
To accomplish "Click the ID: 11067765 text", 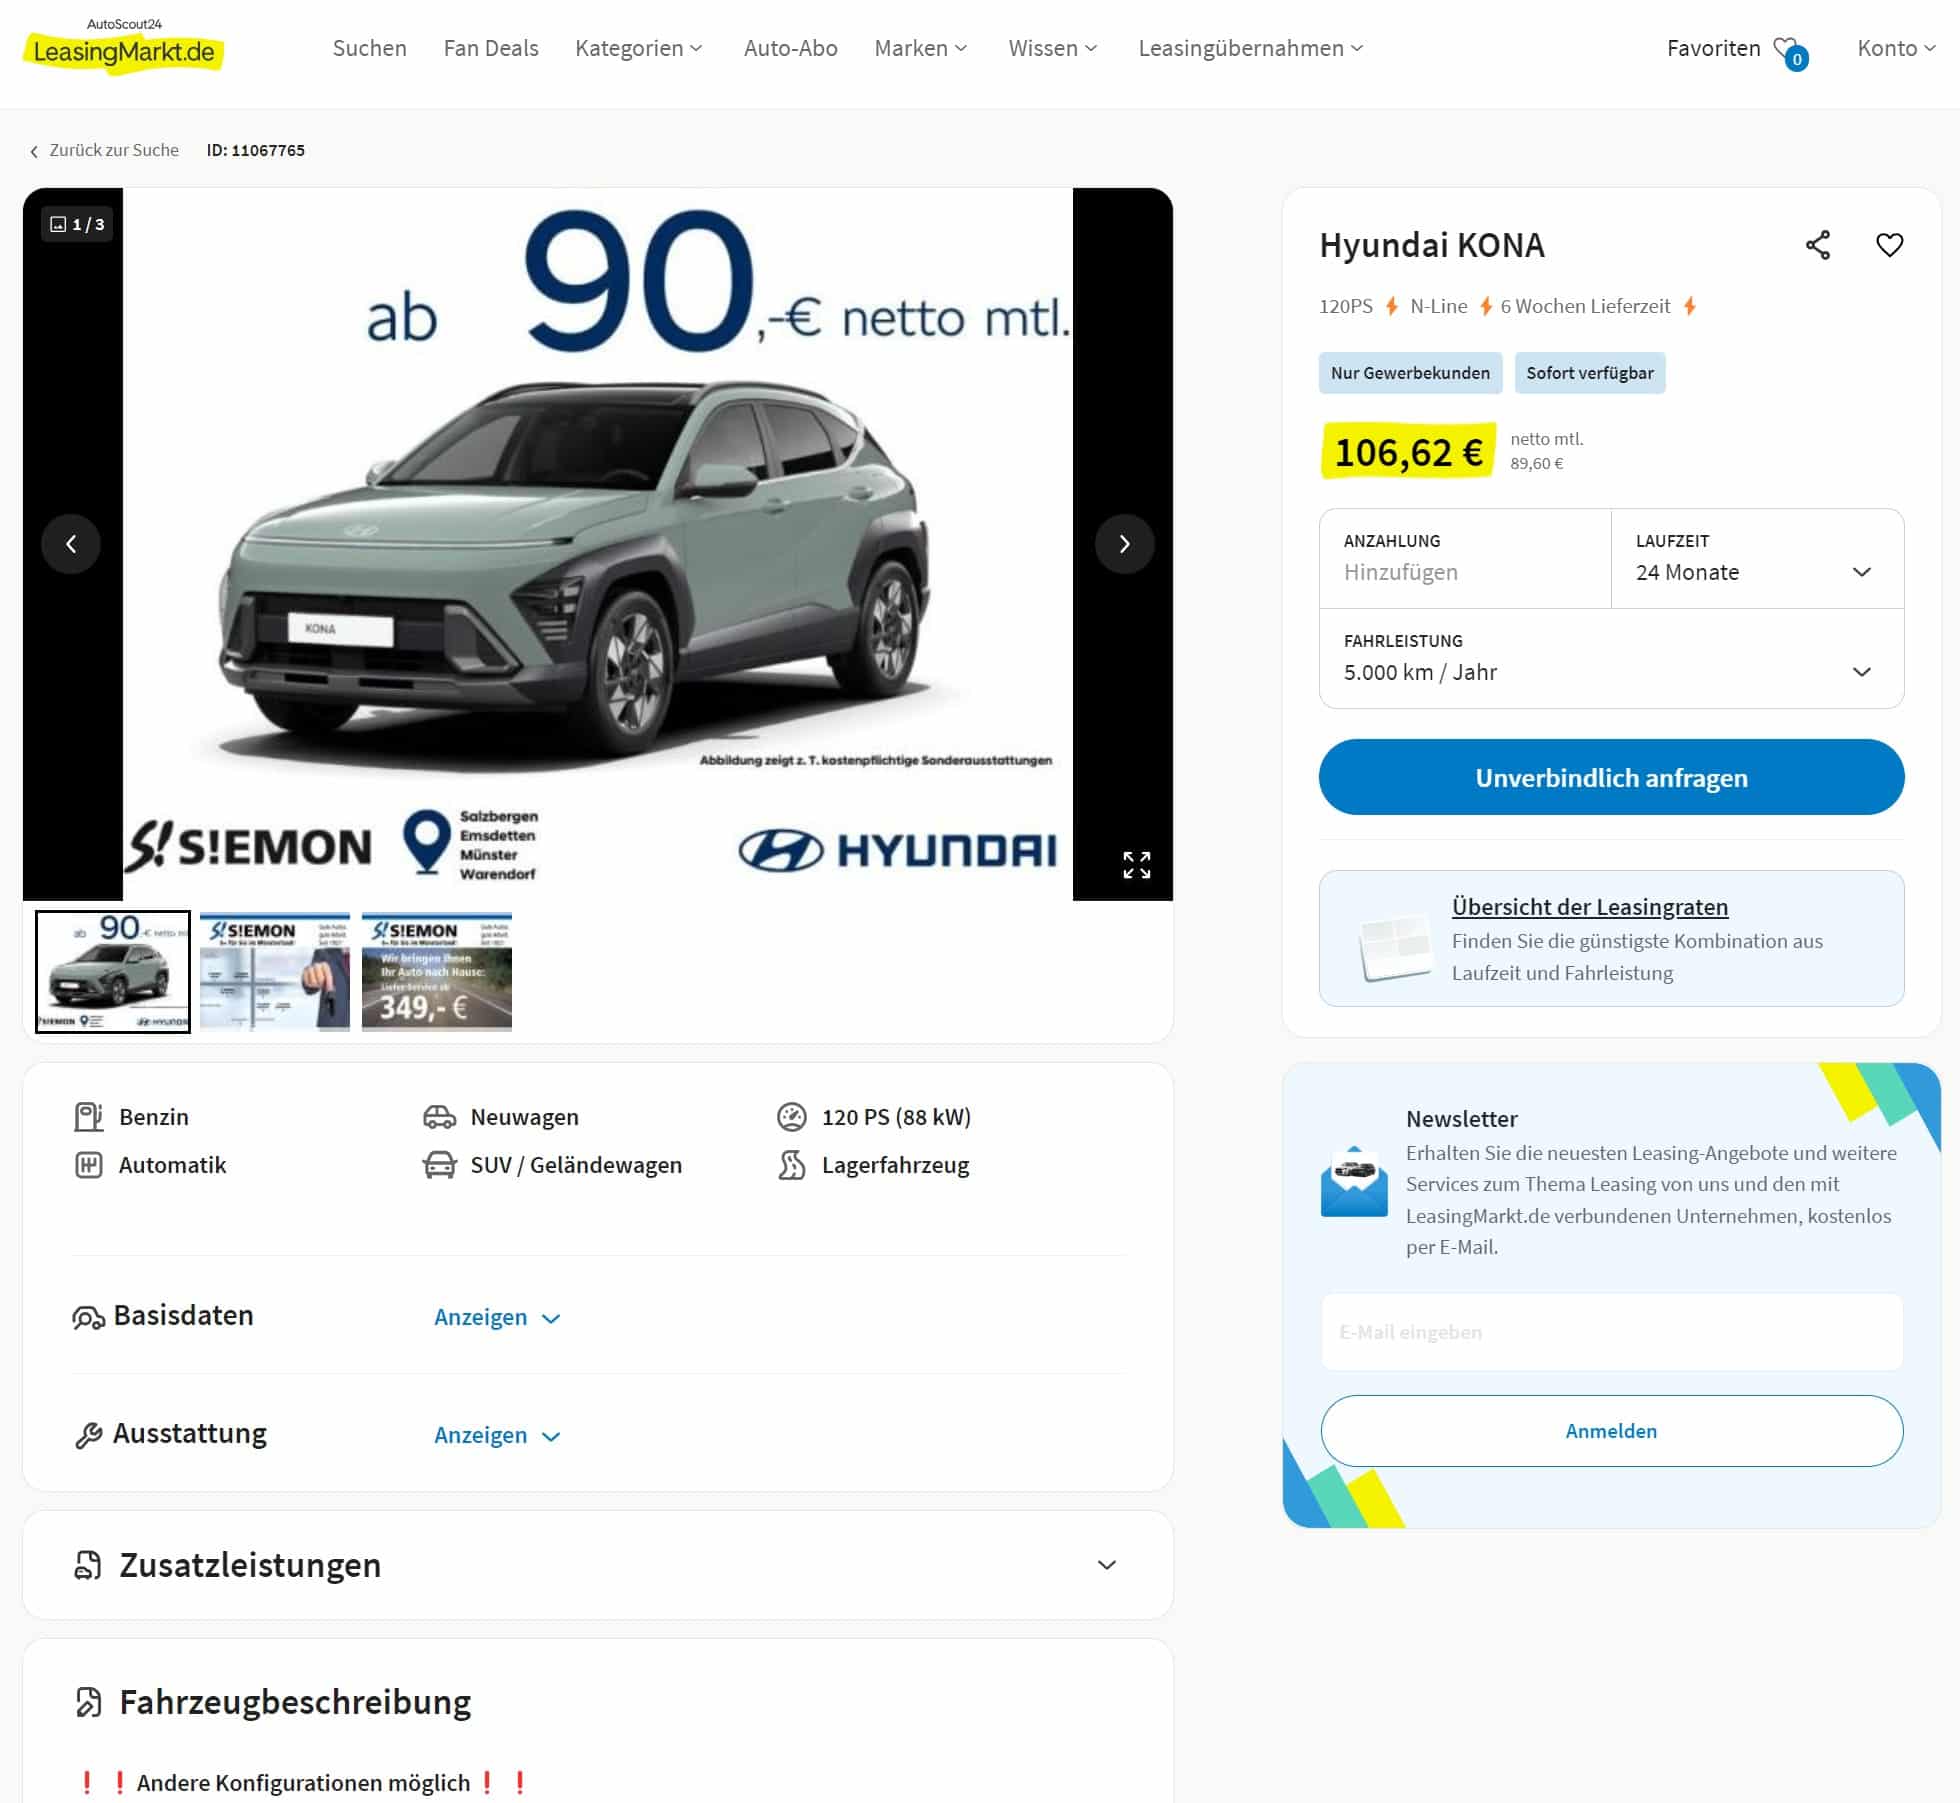I will click(x=256, y=150).
